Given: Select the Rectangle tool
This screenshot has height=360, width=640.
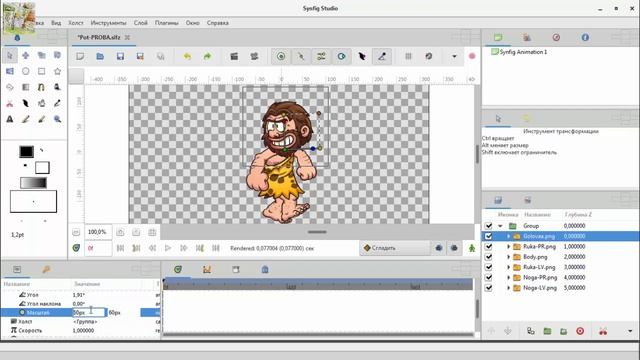Looking at the screenshot, I should pos(42,71).
